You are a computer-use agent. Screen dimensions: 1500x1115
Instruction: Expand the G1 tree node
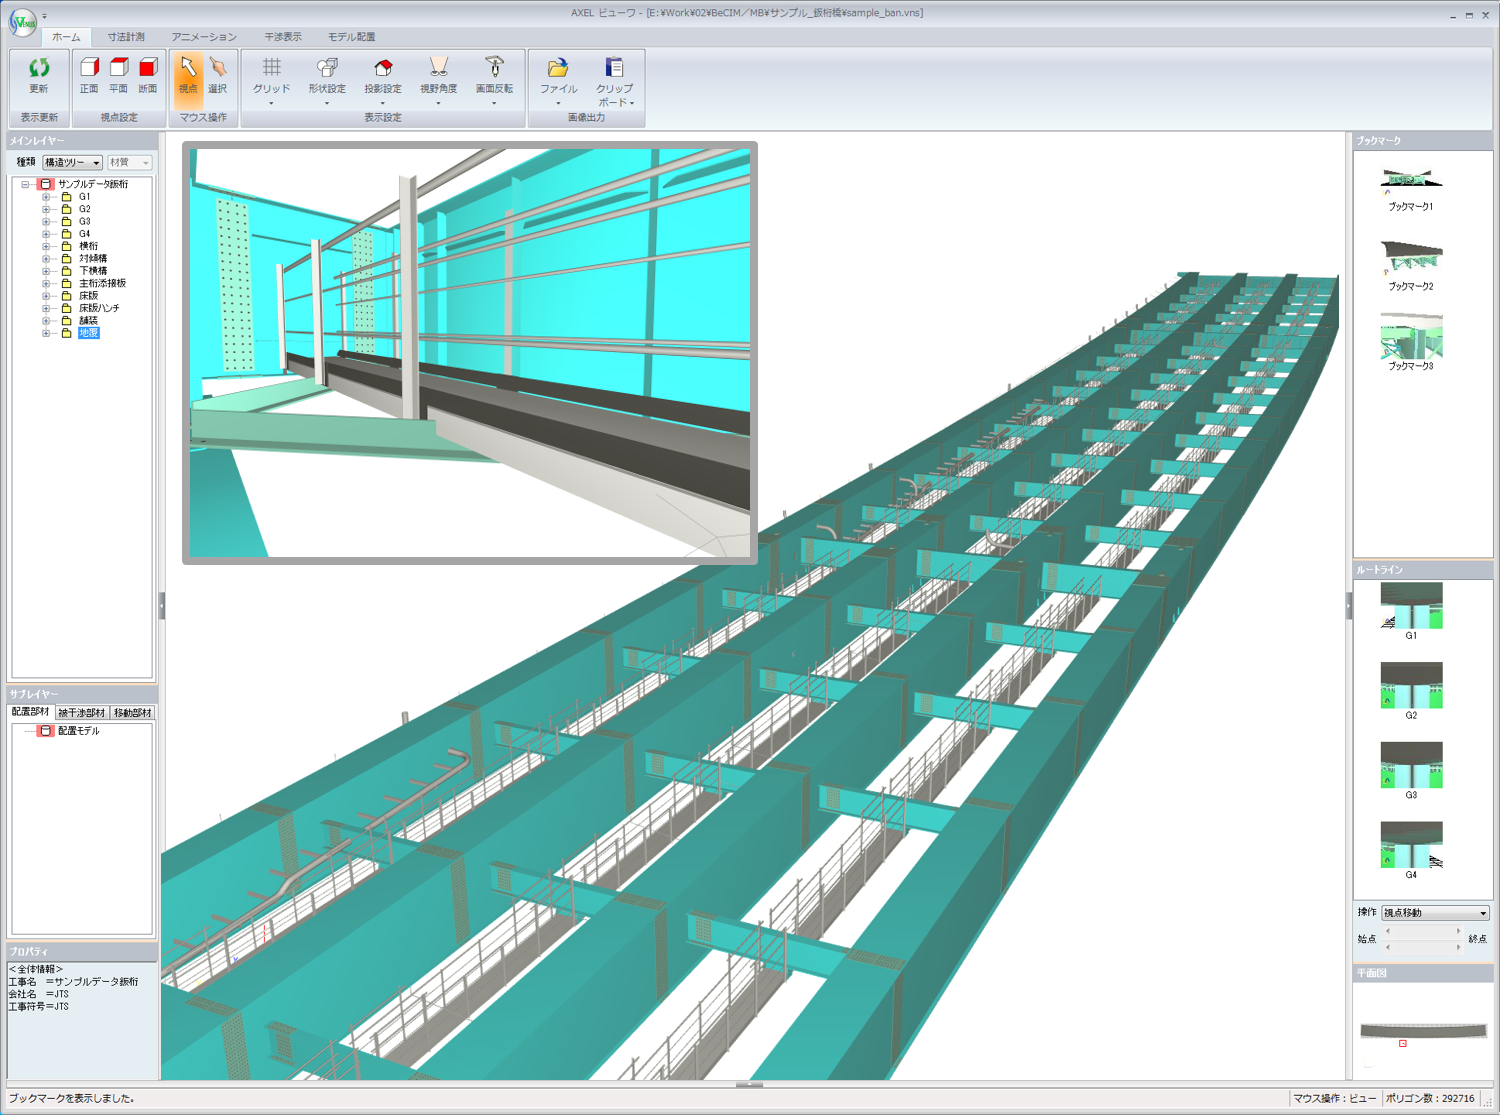coord(46,197)
